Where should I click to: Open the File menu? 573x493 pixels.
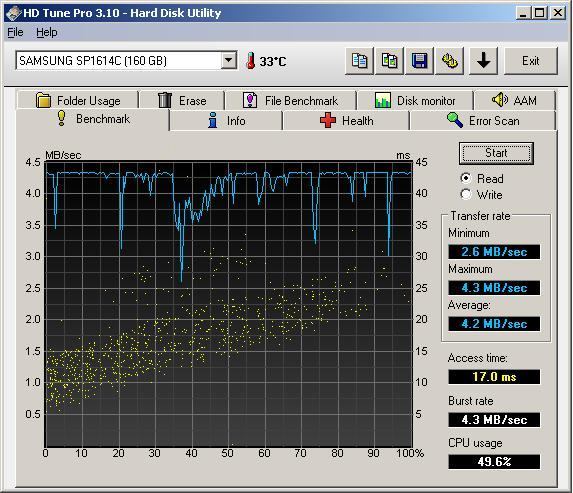pos(15,33)
